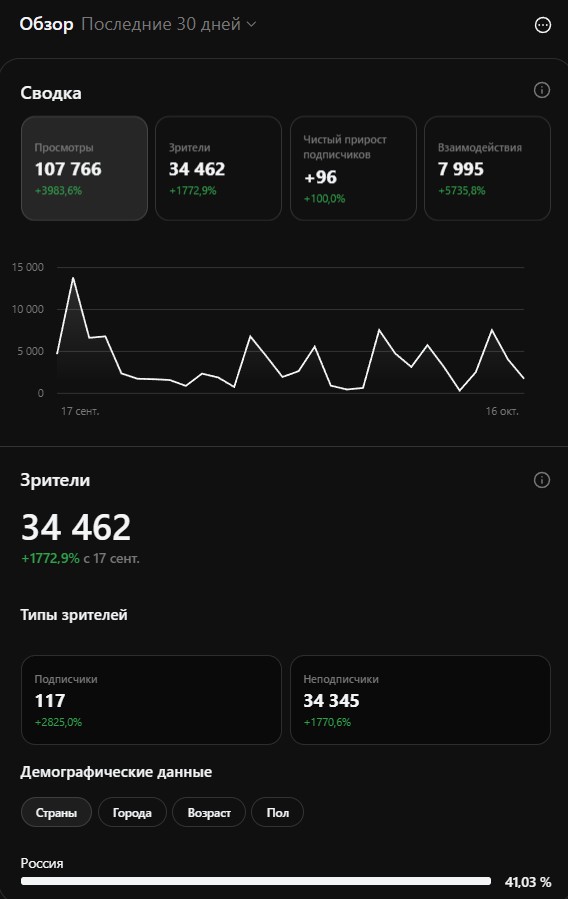Click the +1772,9% с 17 сент. text
568x899 pixels.
click(80, 558)
